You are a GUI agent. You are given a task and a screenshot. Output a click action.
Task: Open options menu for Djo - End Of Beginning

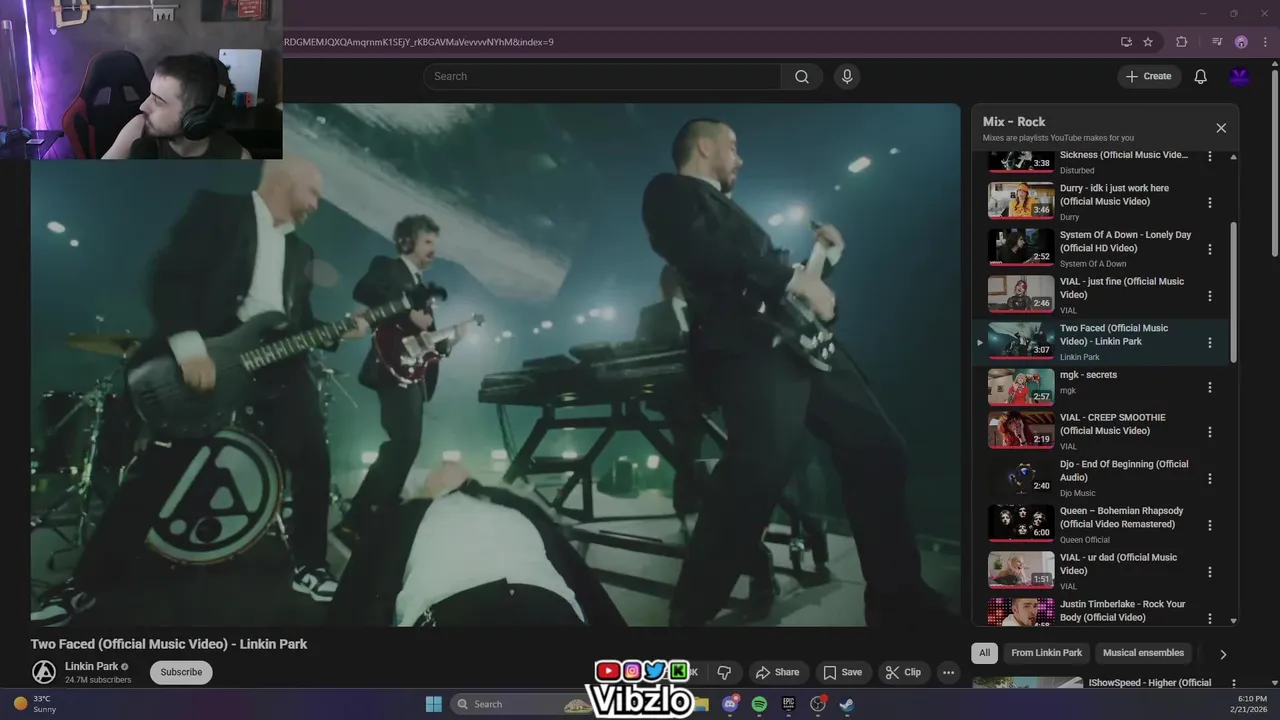coord(1209,479)
